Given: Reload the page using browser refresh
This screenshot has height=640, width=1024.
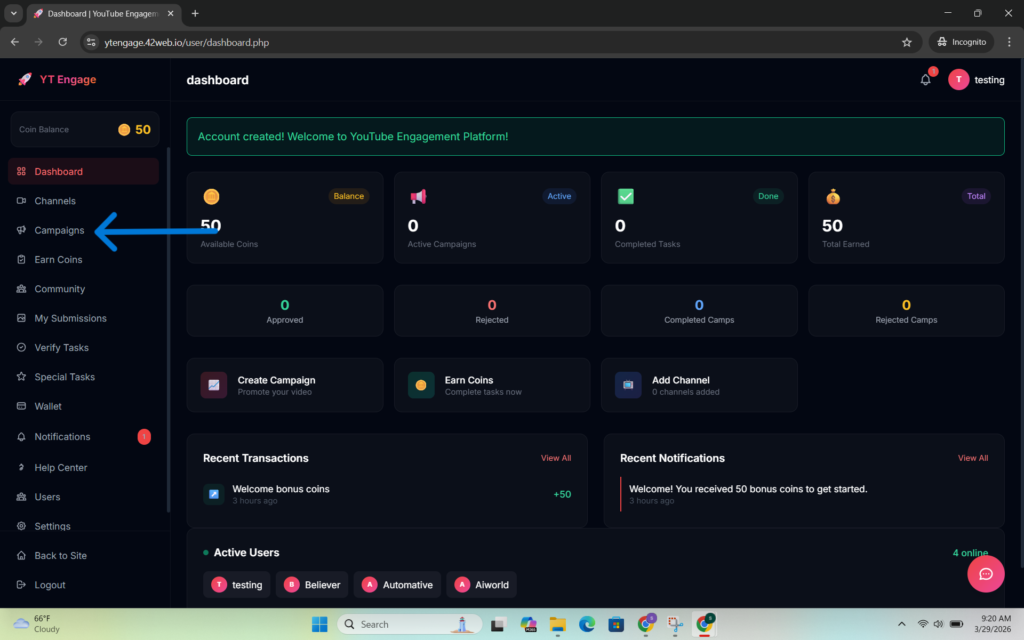Looking at the screenshot, I should 62,42.
